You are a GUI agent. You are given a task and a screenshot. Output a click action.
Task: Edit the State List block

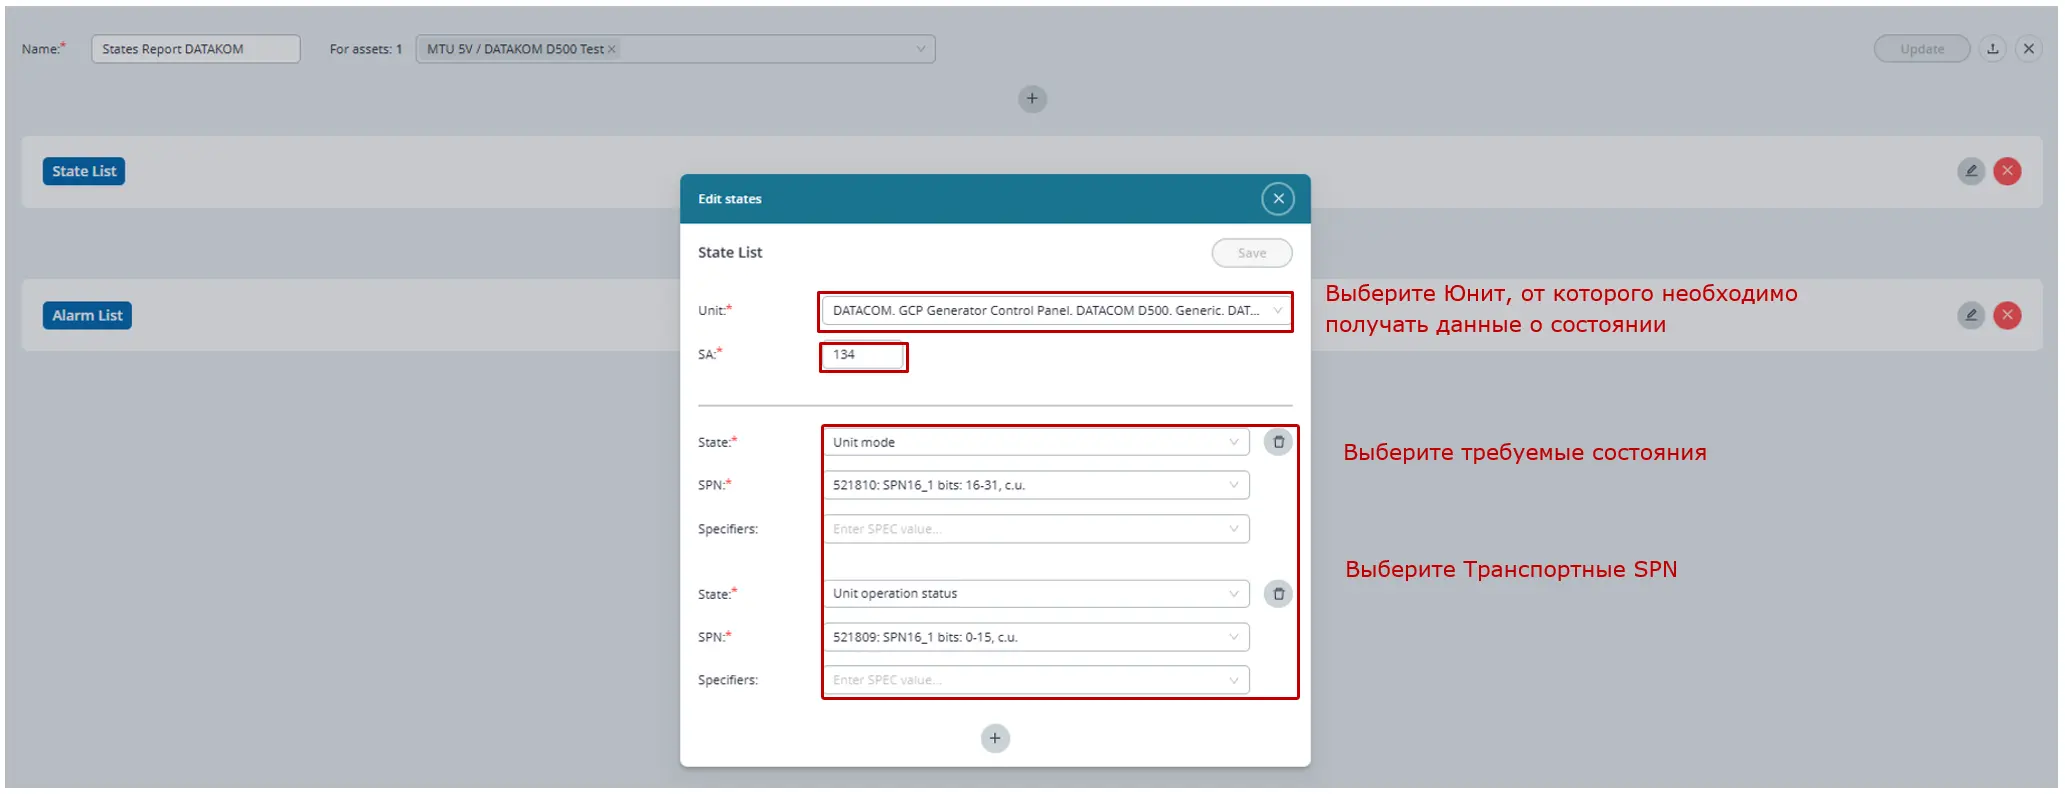1970,171
